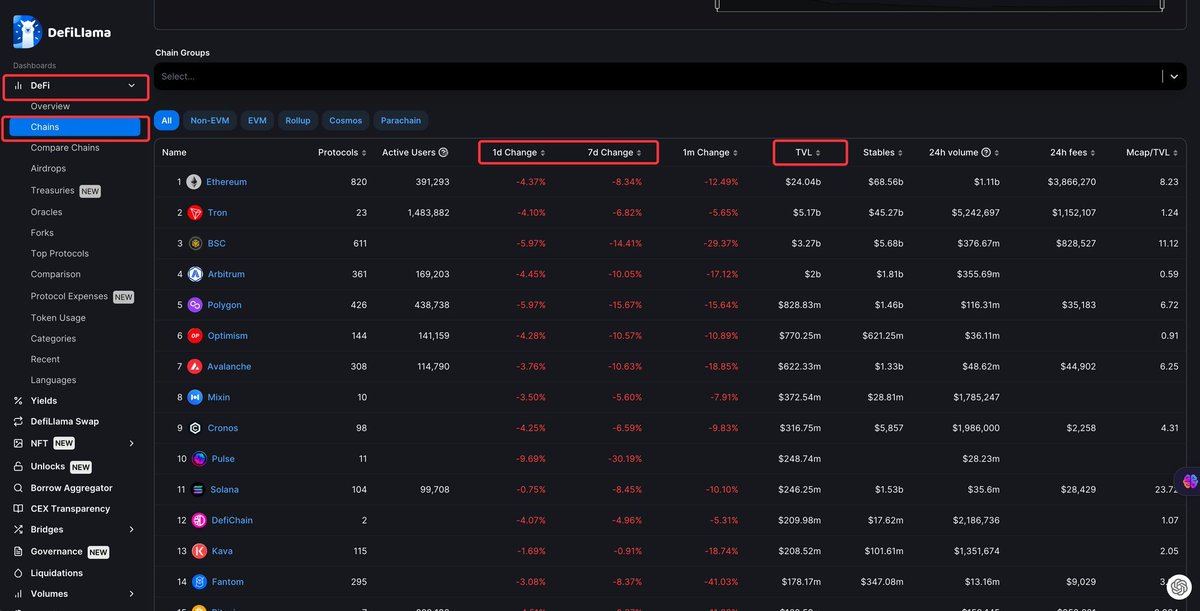The width and height of the screenshot is (1200, 611).
Task: Open the Arbitrum chain link
Action: point(225,274)
